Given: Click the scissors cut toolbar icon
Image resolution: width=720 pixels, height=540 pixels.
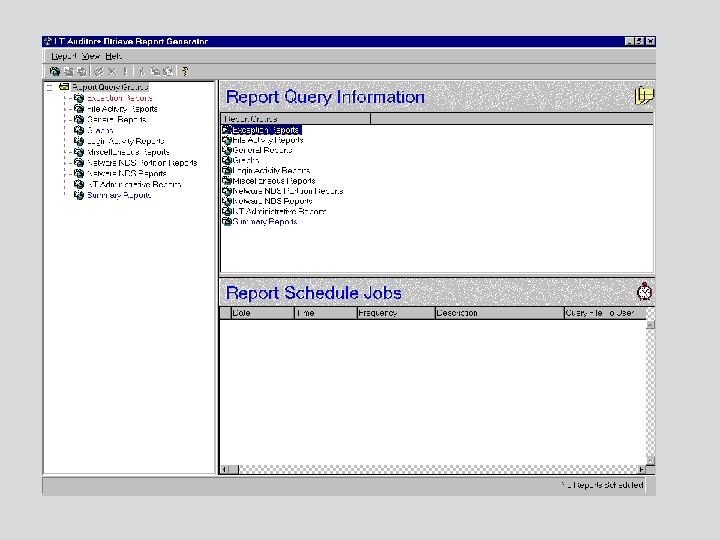Looking at the screenshot, I should (x=141, y=71).
